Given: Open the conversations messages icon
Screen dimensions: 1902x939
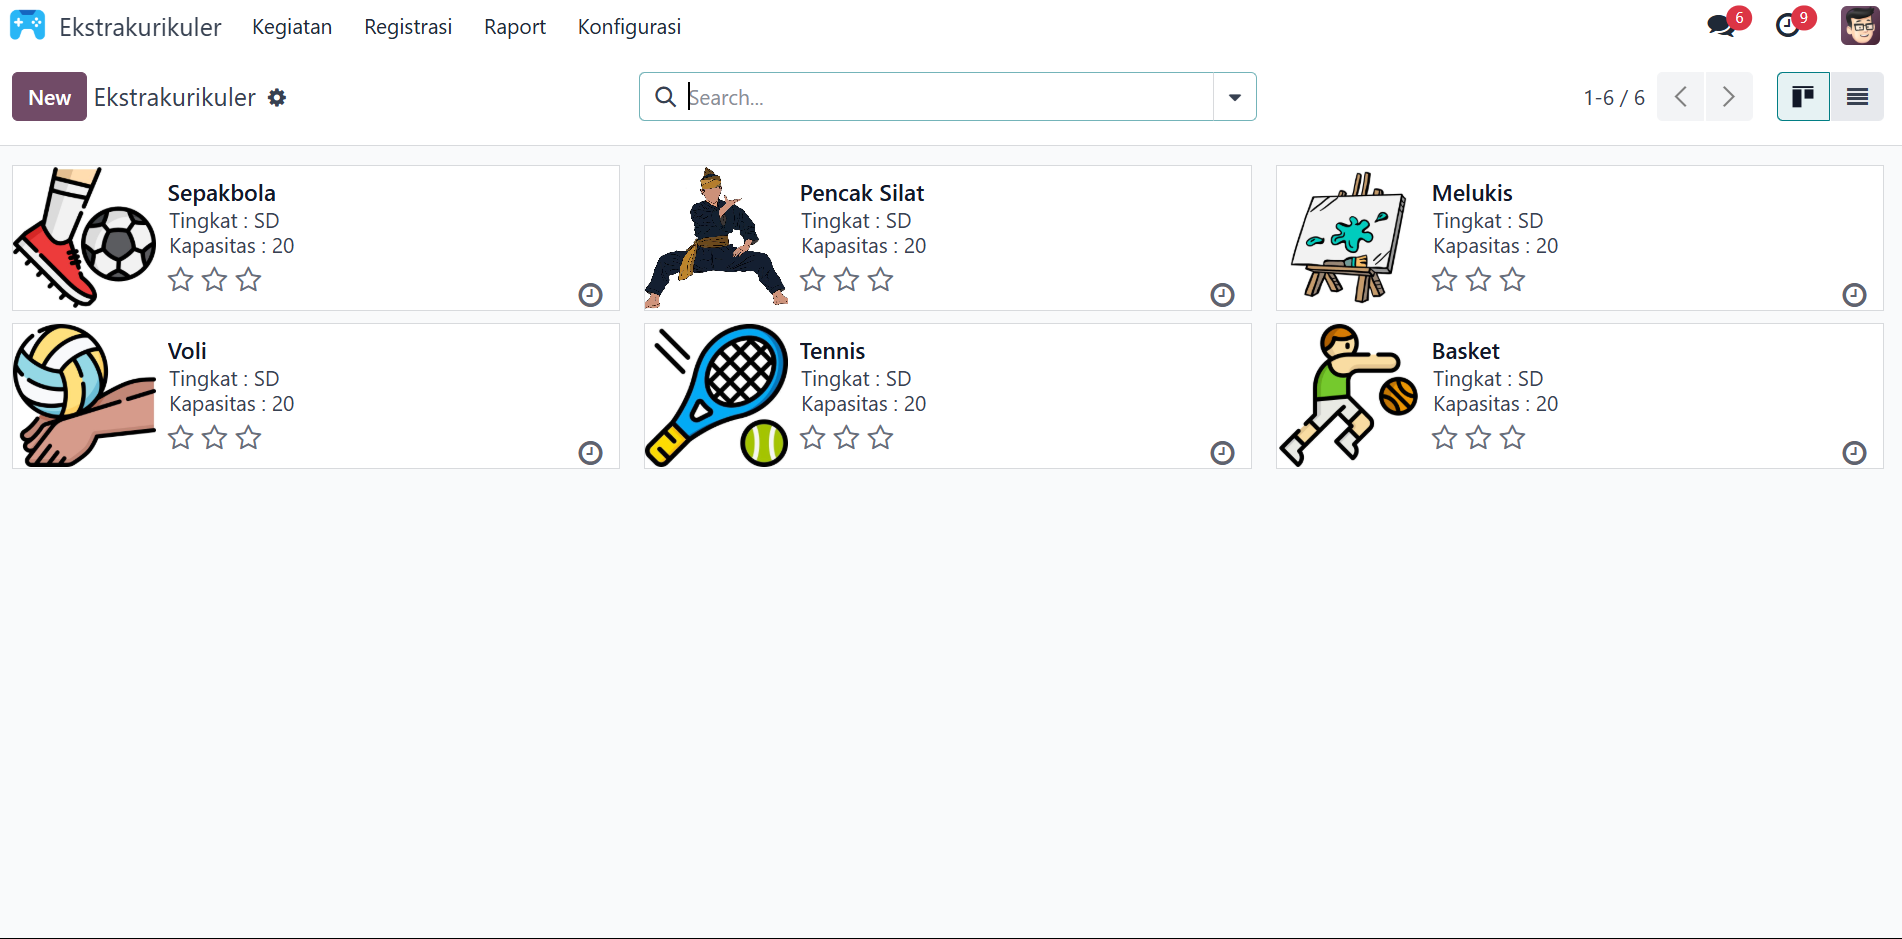Looking at the screenshot, I should (x=1721, y=26).
